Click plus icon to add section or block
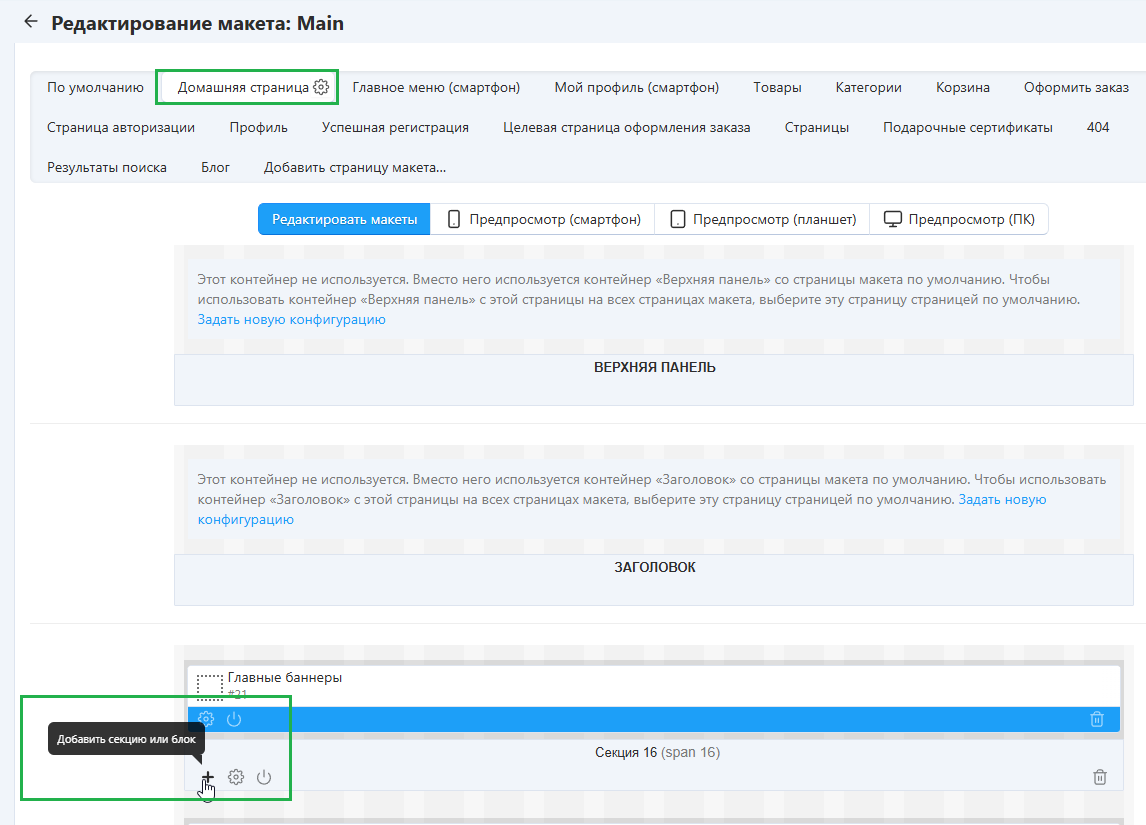 208,777
